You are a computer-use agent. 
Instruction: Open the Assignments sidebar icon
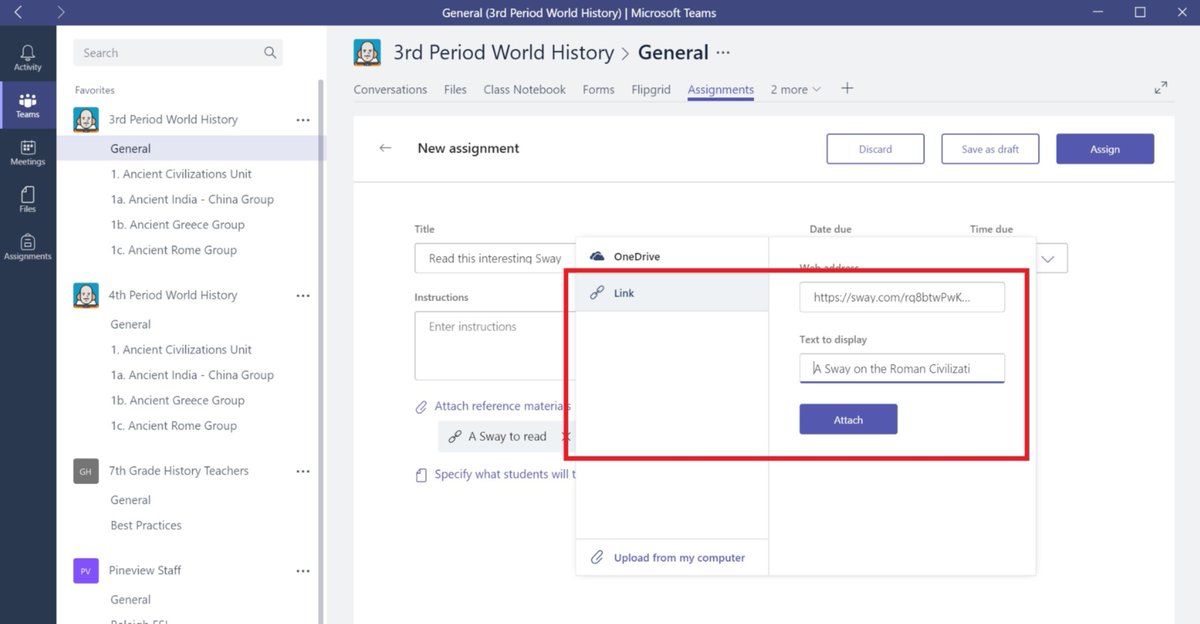tap(27, 246)
